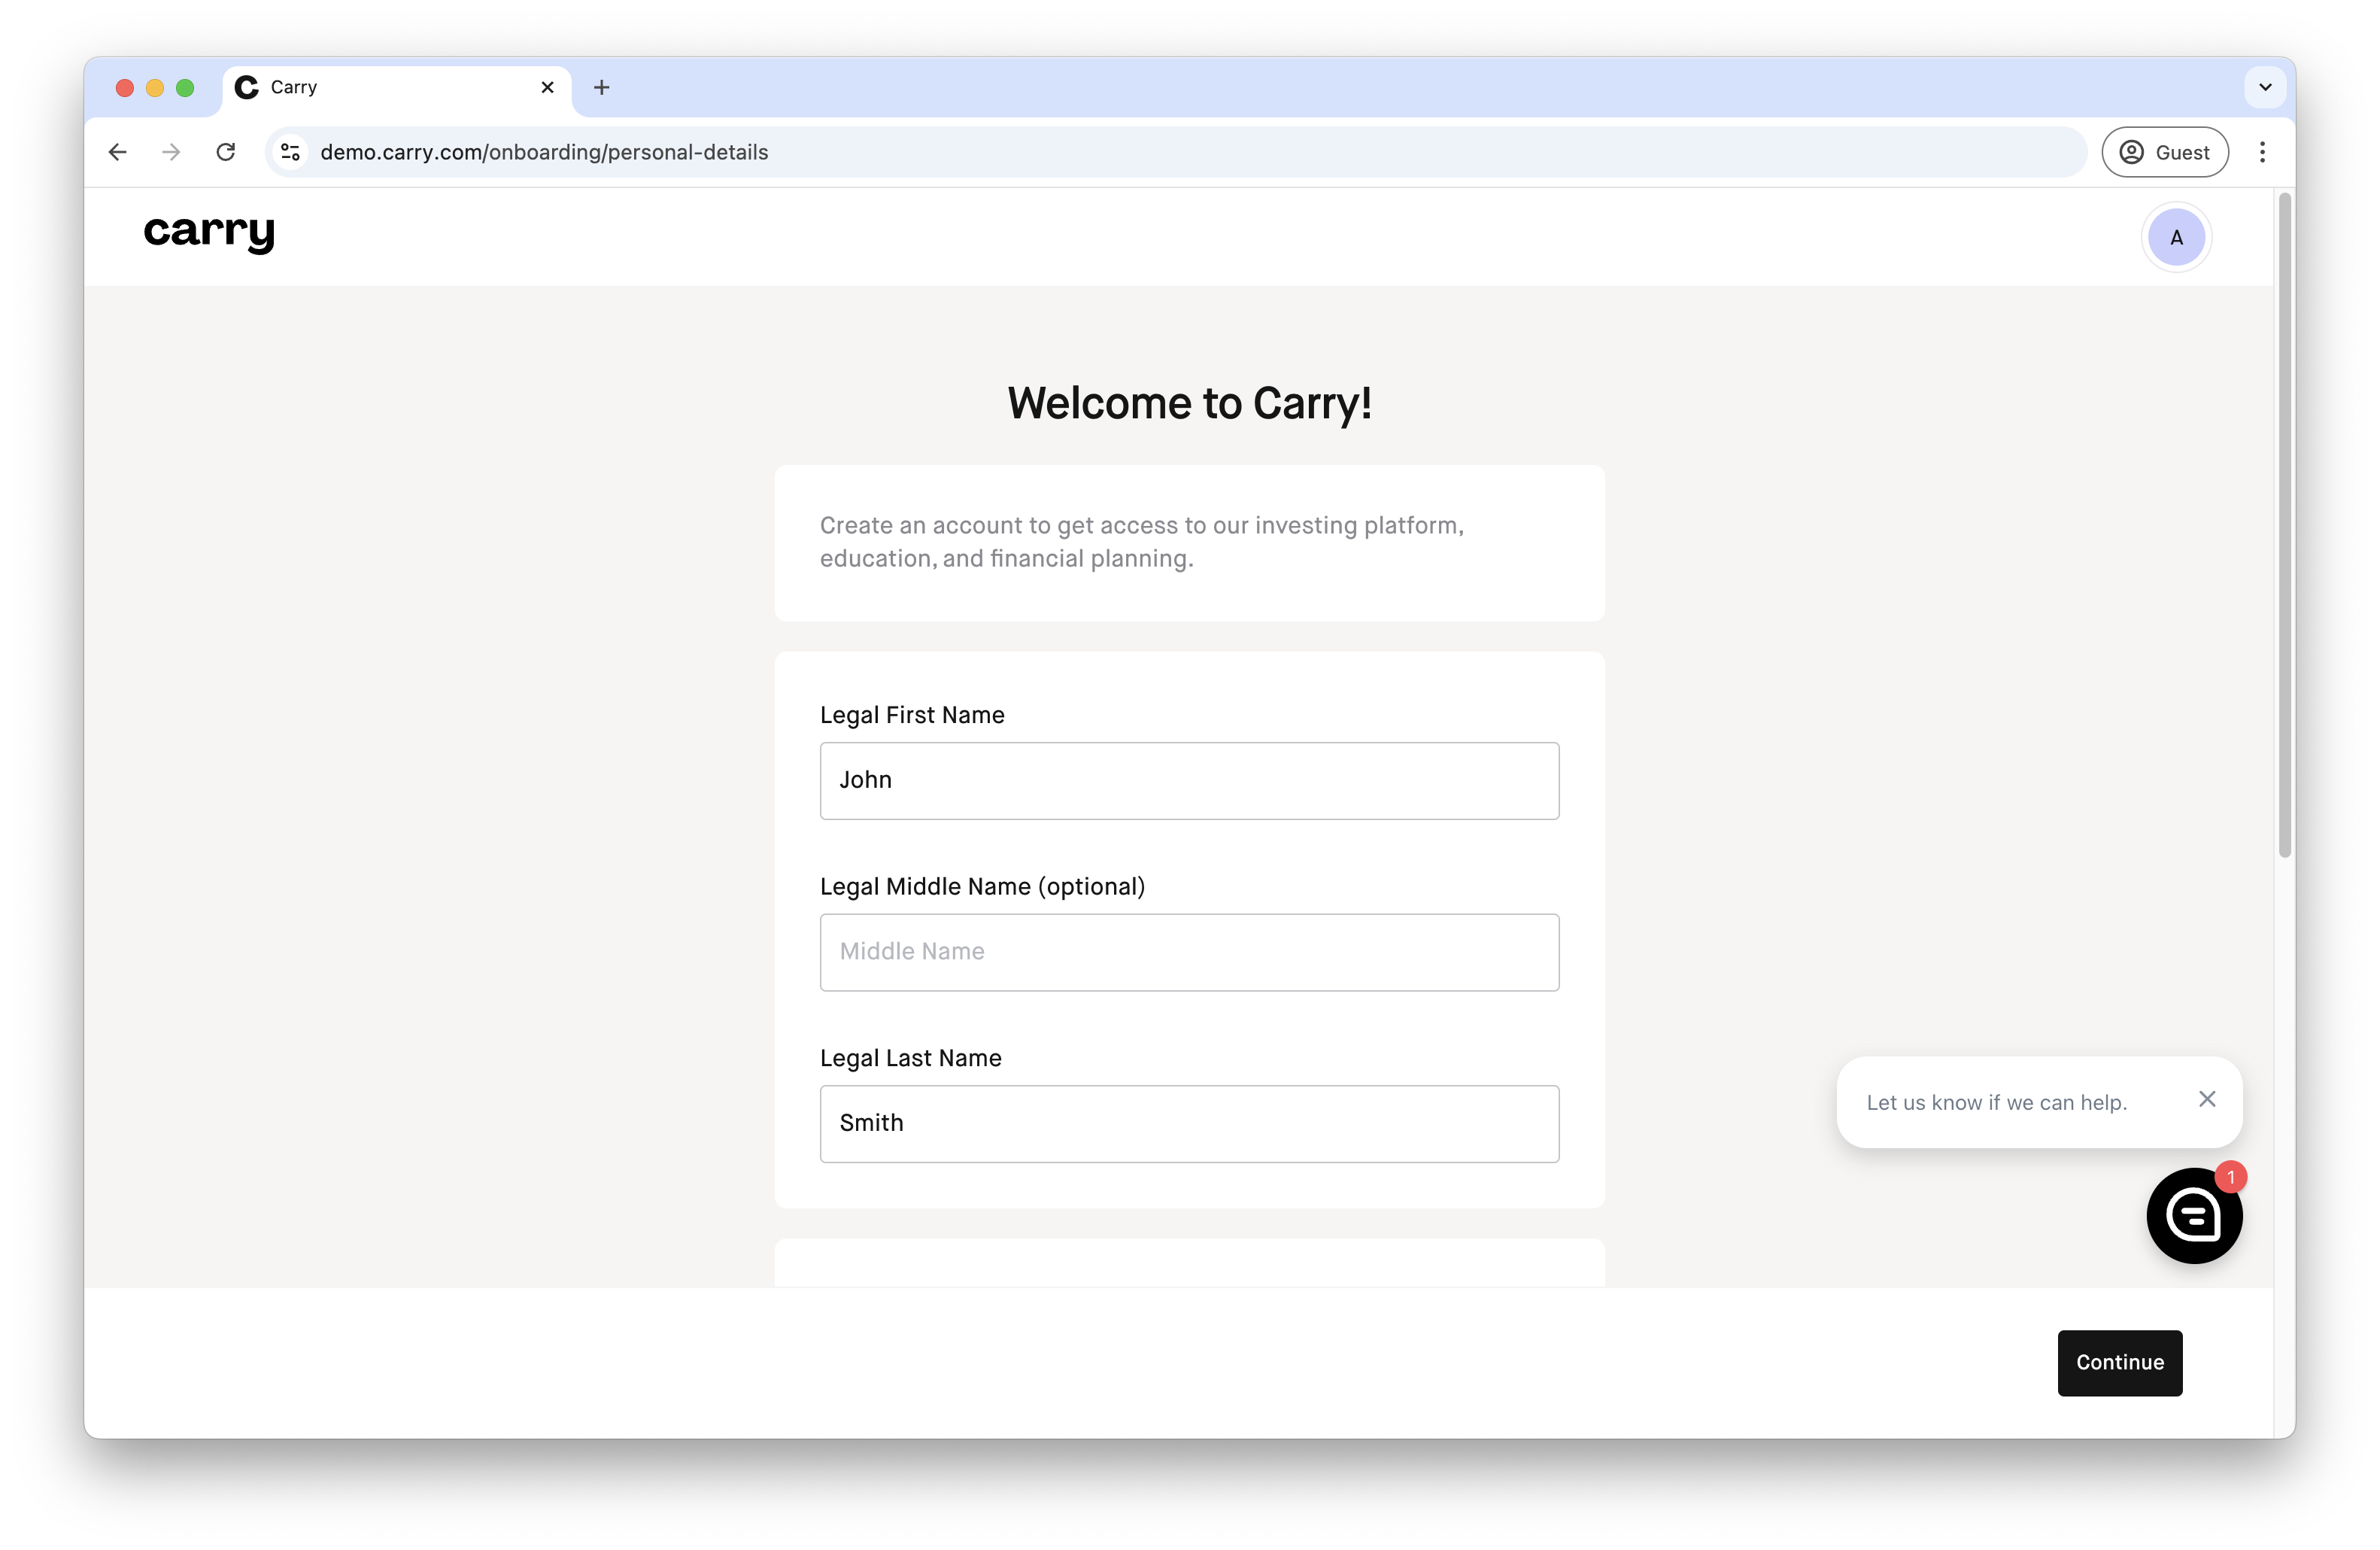Click the 'Legal First Name' label
The width and height of the screenshot is (2380, 1550).
tap(912, 714)
